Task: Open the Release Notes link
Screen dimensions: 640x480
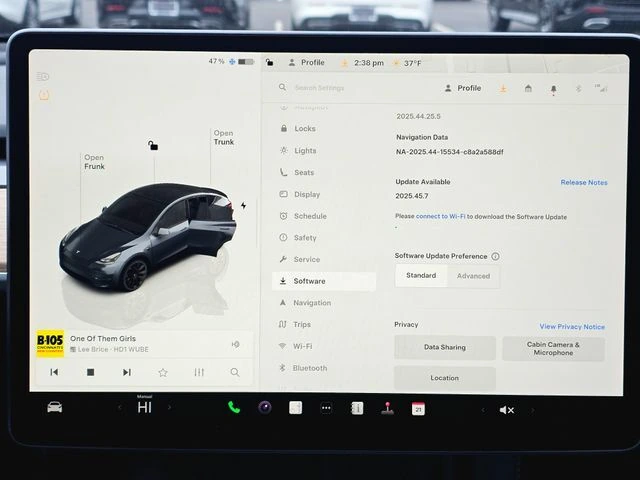Action: pos(584,183)
